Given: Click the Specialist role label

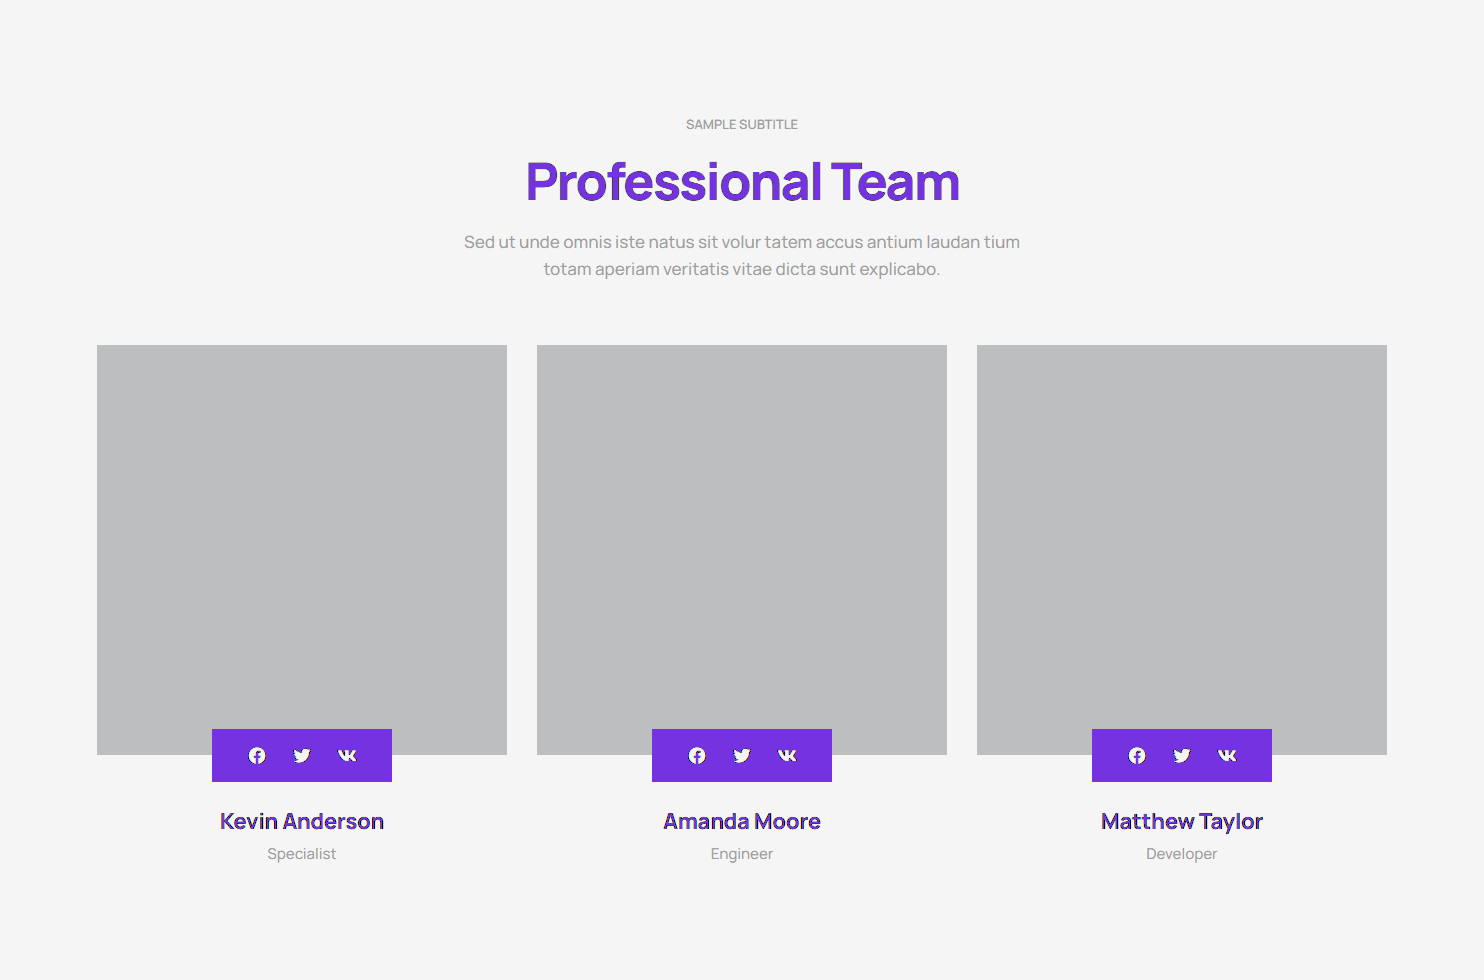Looking at the screenshot, I should pyautogui.click(x=302, y=854).
